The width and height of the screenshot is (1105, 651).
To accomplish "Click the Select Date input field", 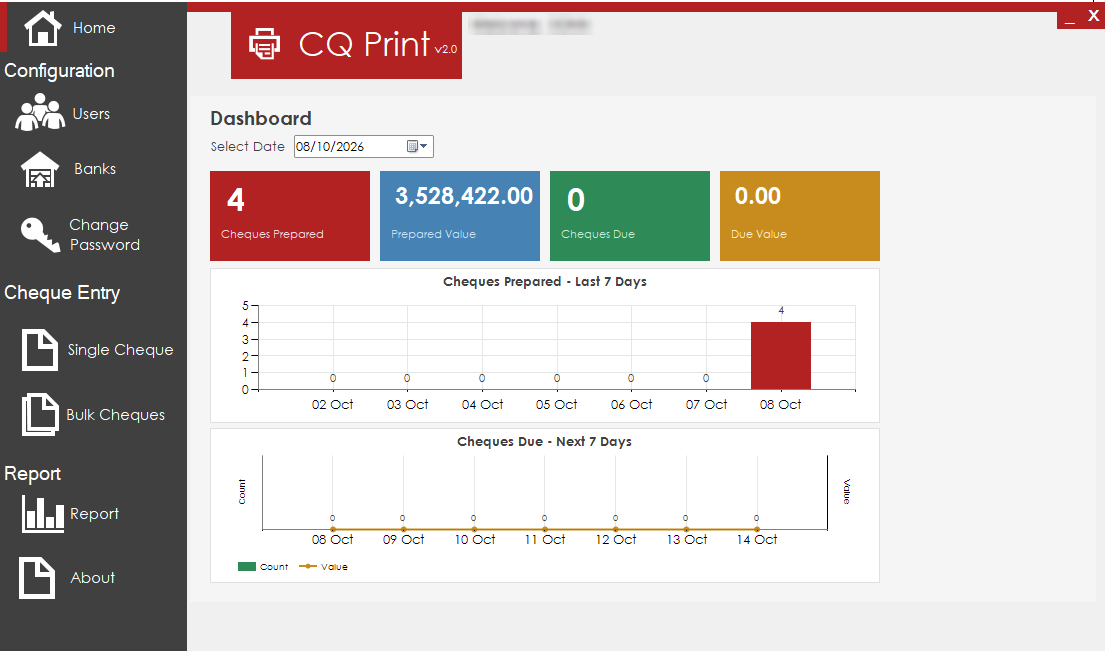I will pos(364,147).
